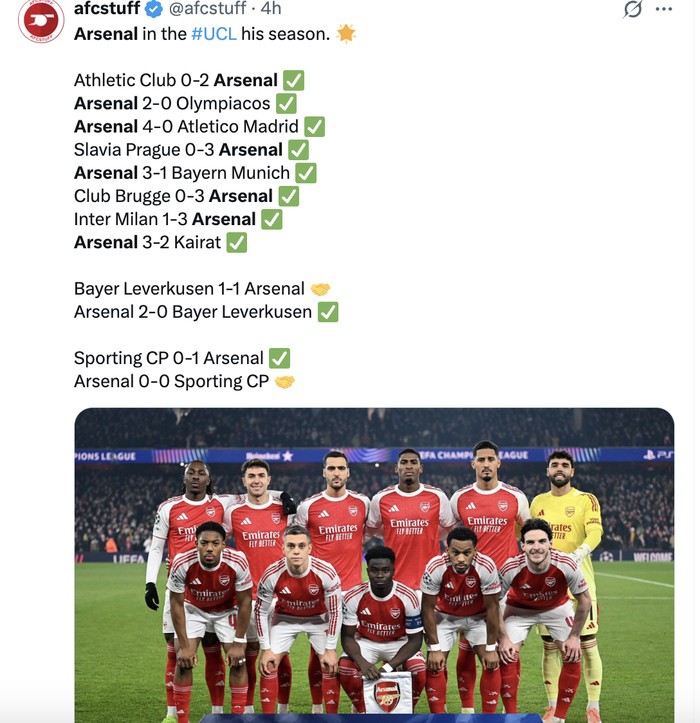Click the 4h post timestamp
700x723 pixels.
[x=271, y=9]
